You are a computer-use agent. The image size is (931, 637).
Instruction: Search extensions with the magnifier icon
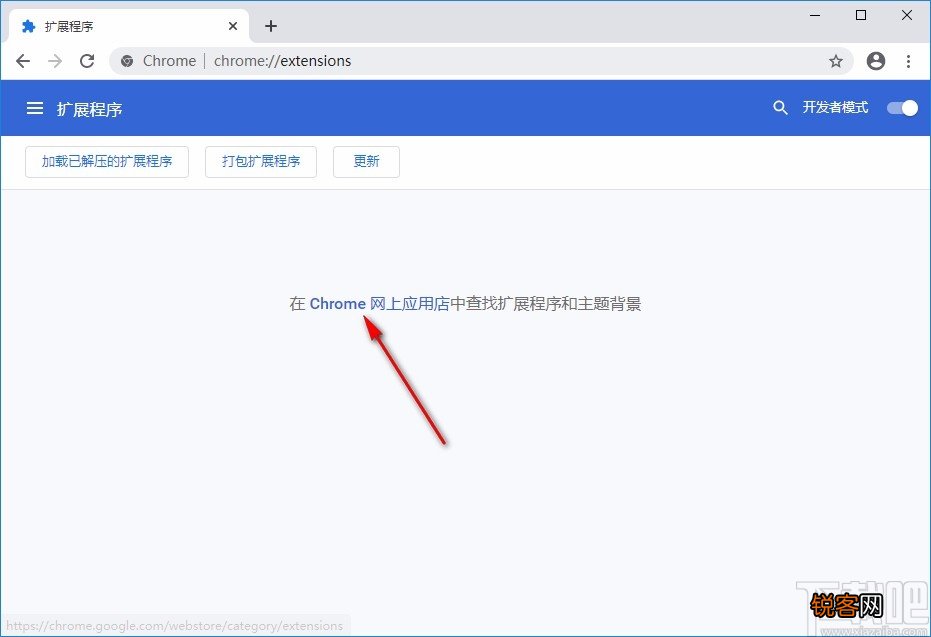tap(780, 107)
